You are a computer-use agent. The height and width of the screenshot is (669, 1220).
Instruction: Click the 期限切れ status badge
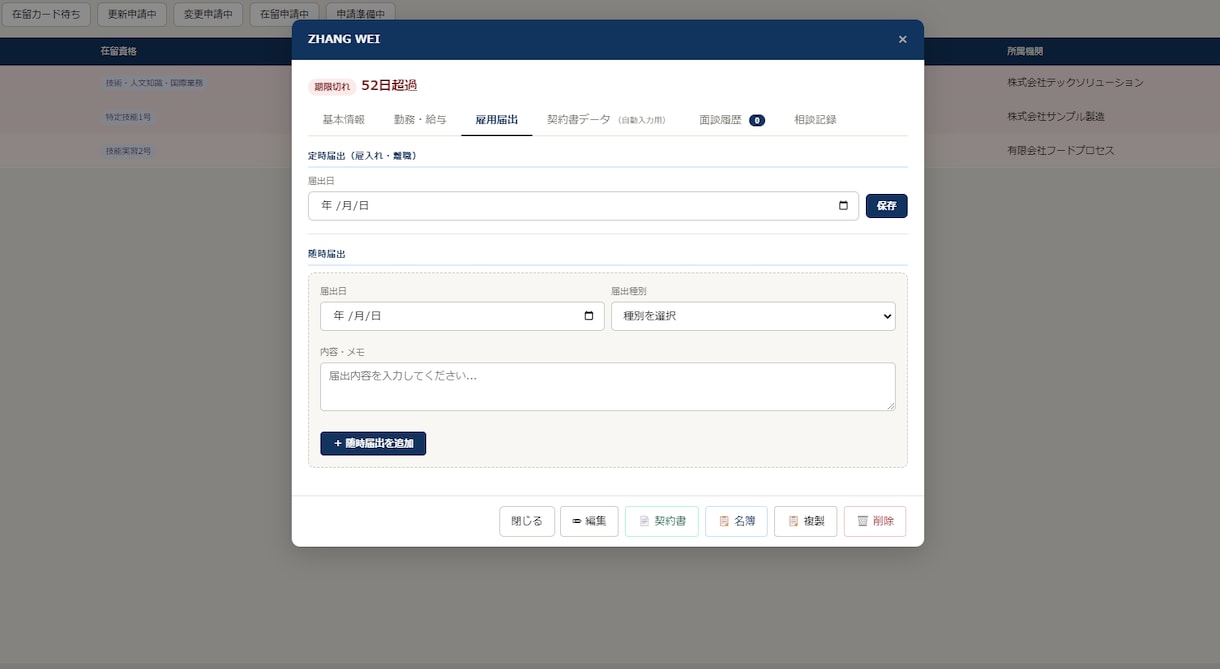[x=332, y=87]
